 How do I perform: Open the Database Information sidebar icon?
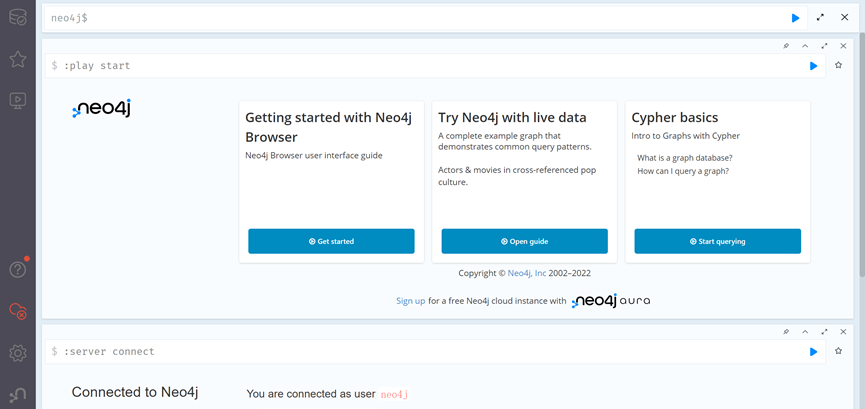tap(18, 18)
